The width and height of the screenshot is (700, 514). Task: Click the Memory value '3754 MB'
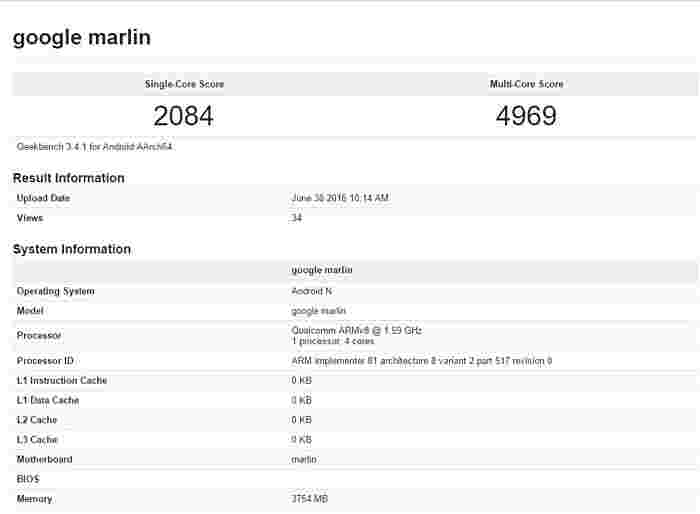[309, 498]
